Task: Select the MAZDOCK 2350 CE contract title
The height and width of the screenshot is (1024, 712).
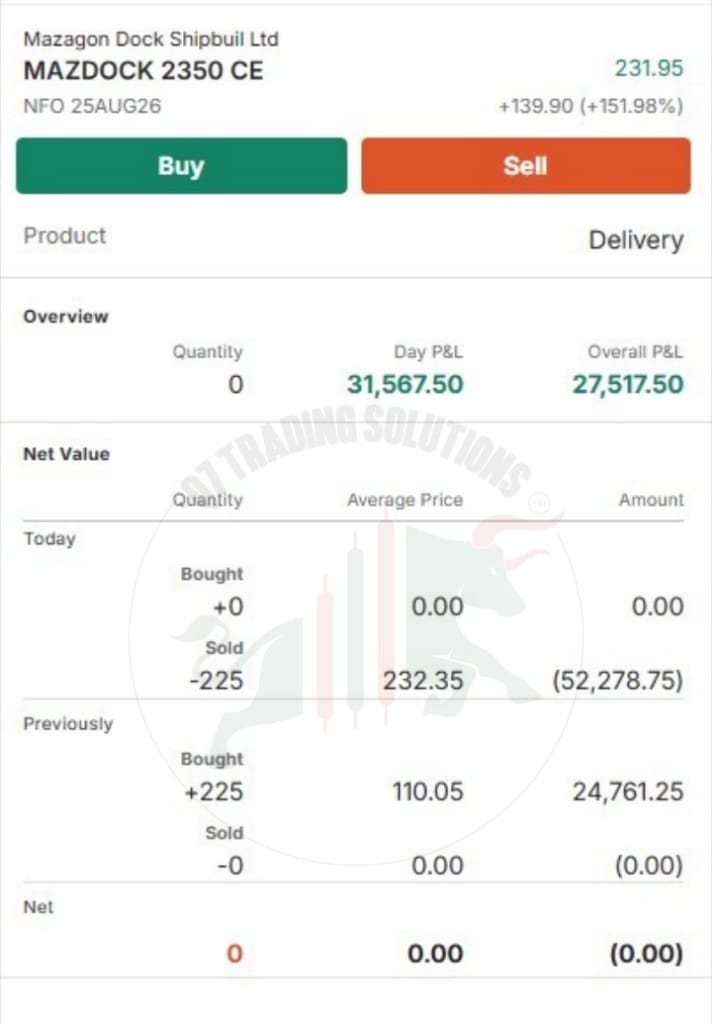Action: [x=144, y=71]
